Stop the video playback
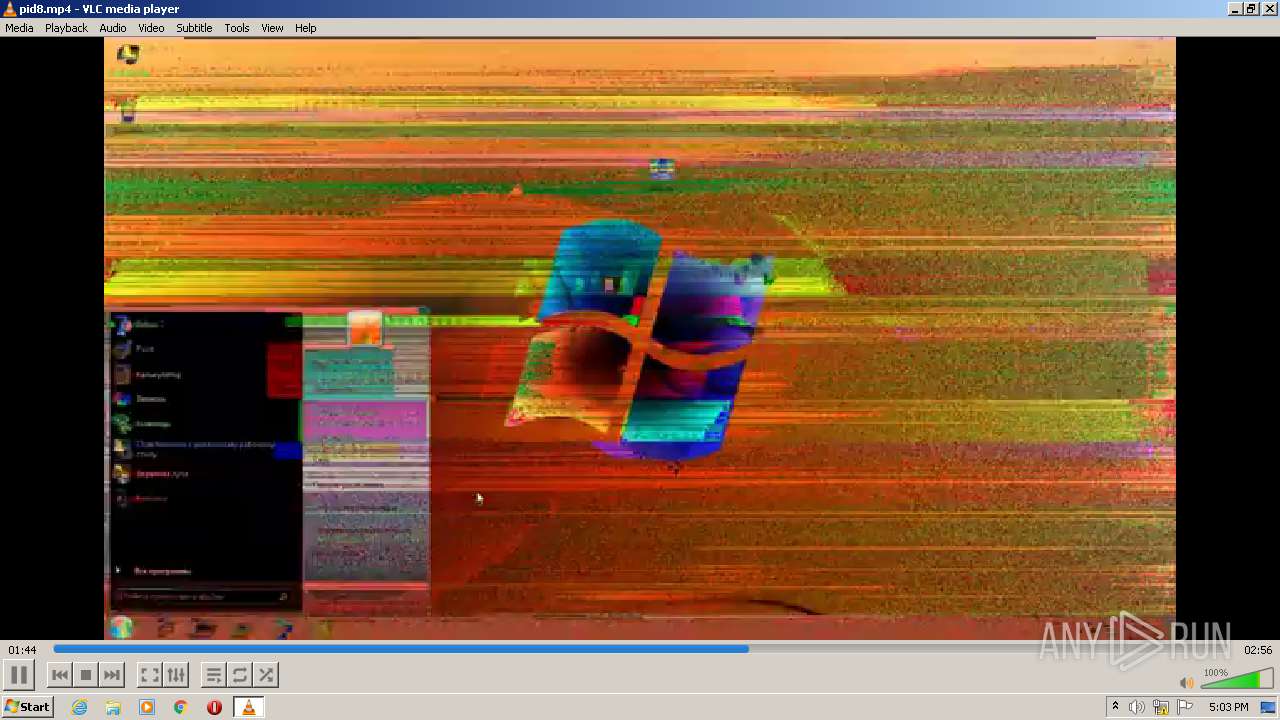1280x720 pixels. 86,675
